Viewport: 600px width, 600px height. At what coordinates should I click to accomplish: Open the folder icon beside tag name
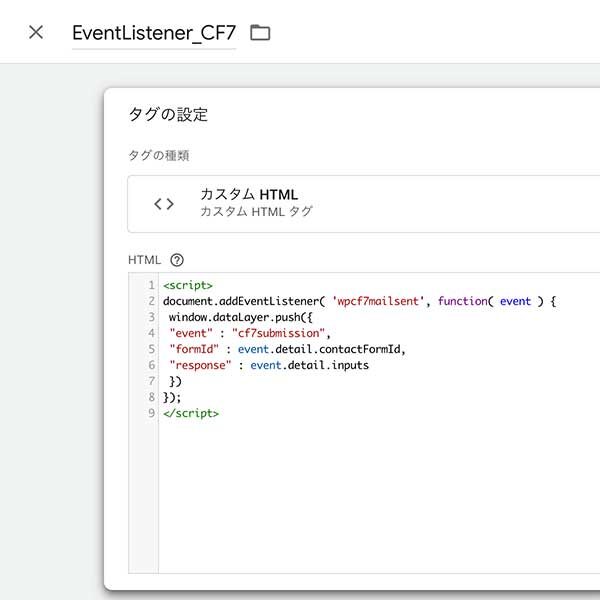click(260, 33)
